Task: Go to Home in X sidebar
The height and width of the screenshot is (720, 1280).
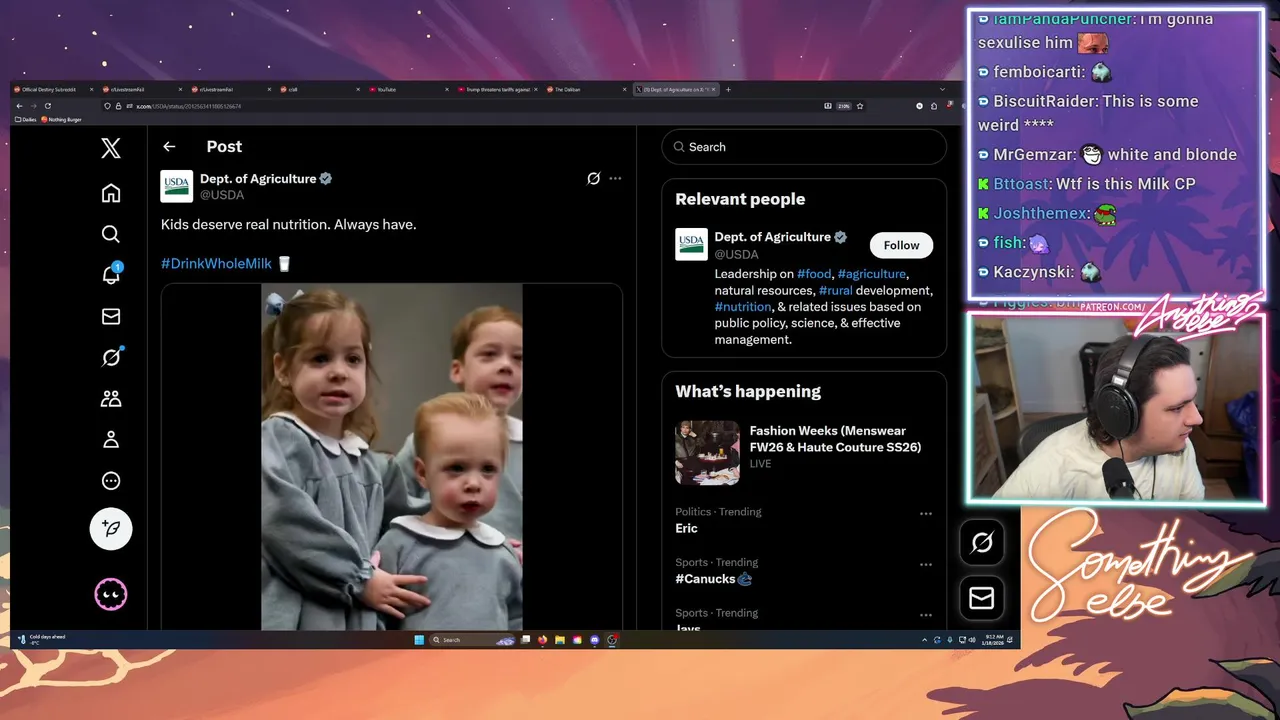Action: 111,193
